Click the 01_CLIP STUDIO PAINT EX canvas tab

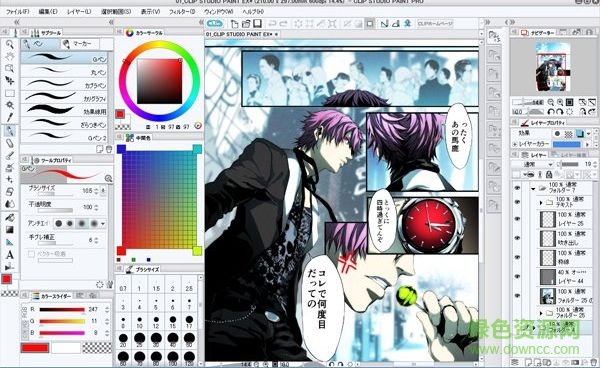(x=242, y=34)
